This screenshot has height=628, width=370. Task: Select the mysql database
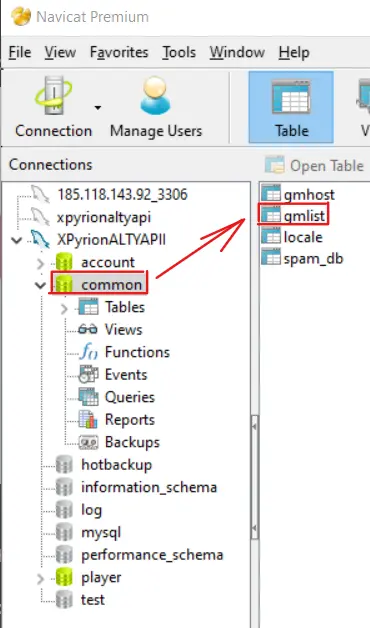point(101,532)
